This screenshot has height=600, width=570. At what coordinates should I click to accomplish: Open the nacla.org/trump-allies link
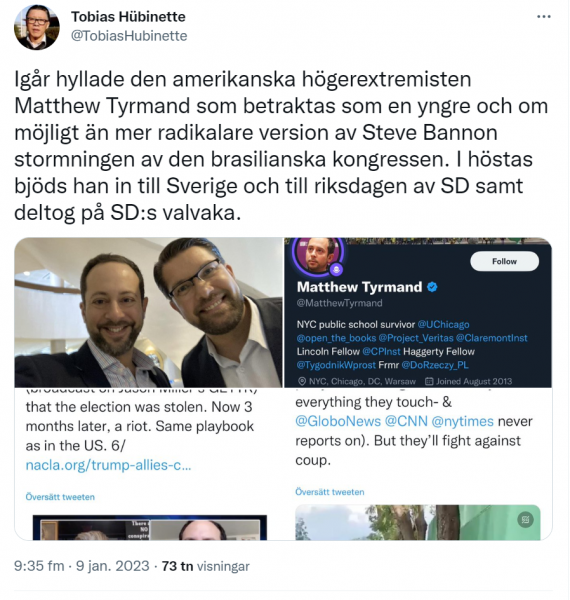[108, 465]
